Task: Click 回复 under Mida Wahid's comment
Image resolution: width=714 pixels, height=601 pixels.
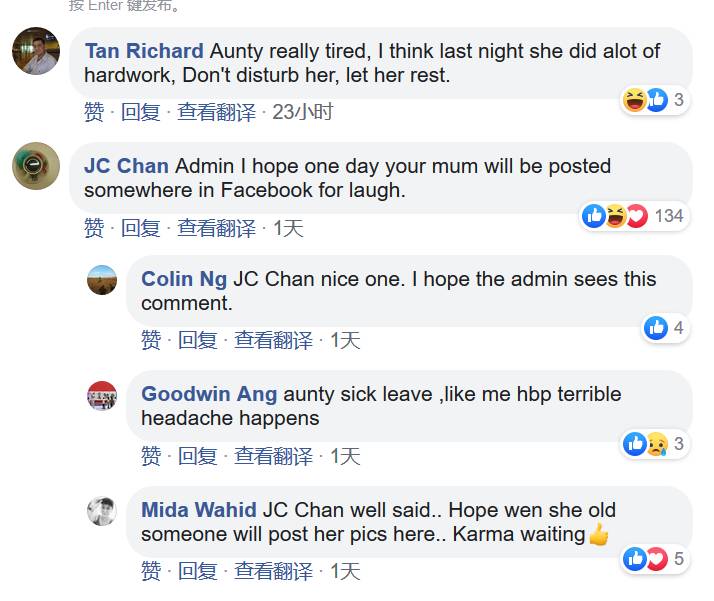Action: tap(197, 571)
